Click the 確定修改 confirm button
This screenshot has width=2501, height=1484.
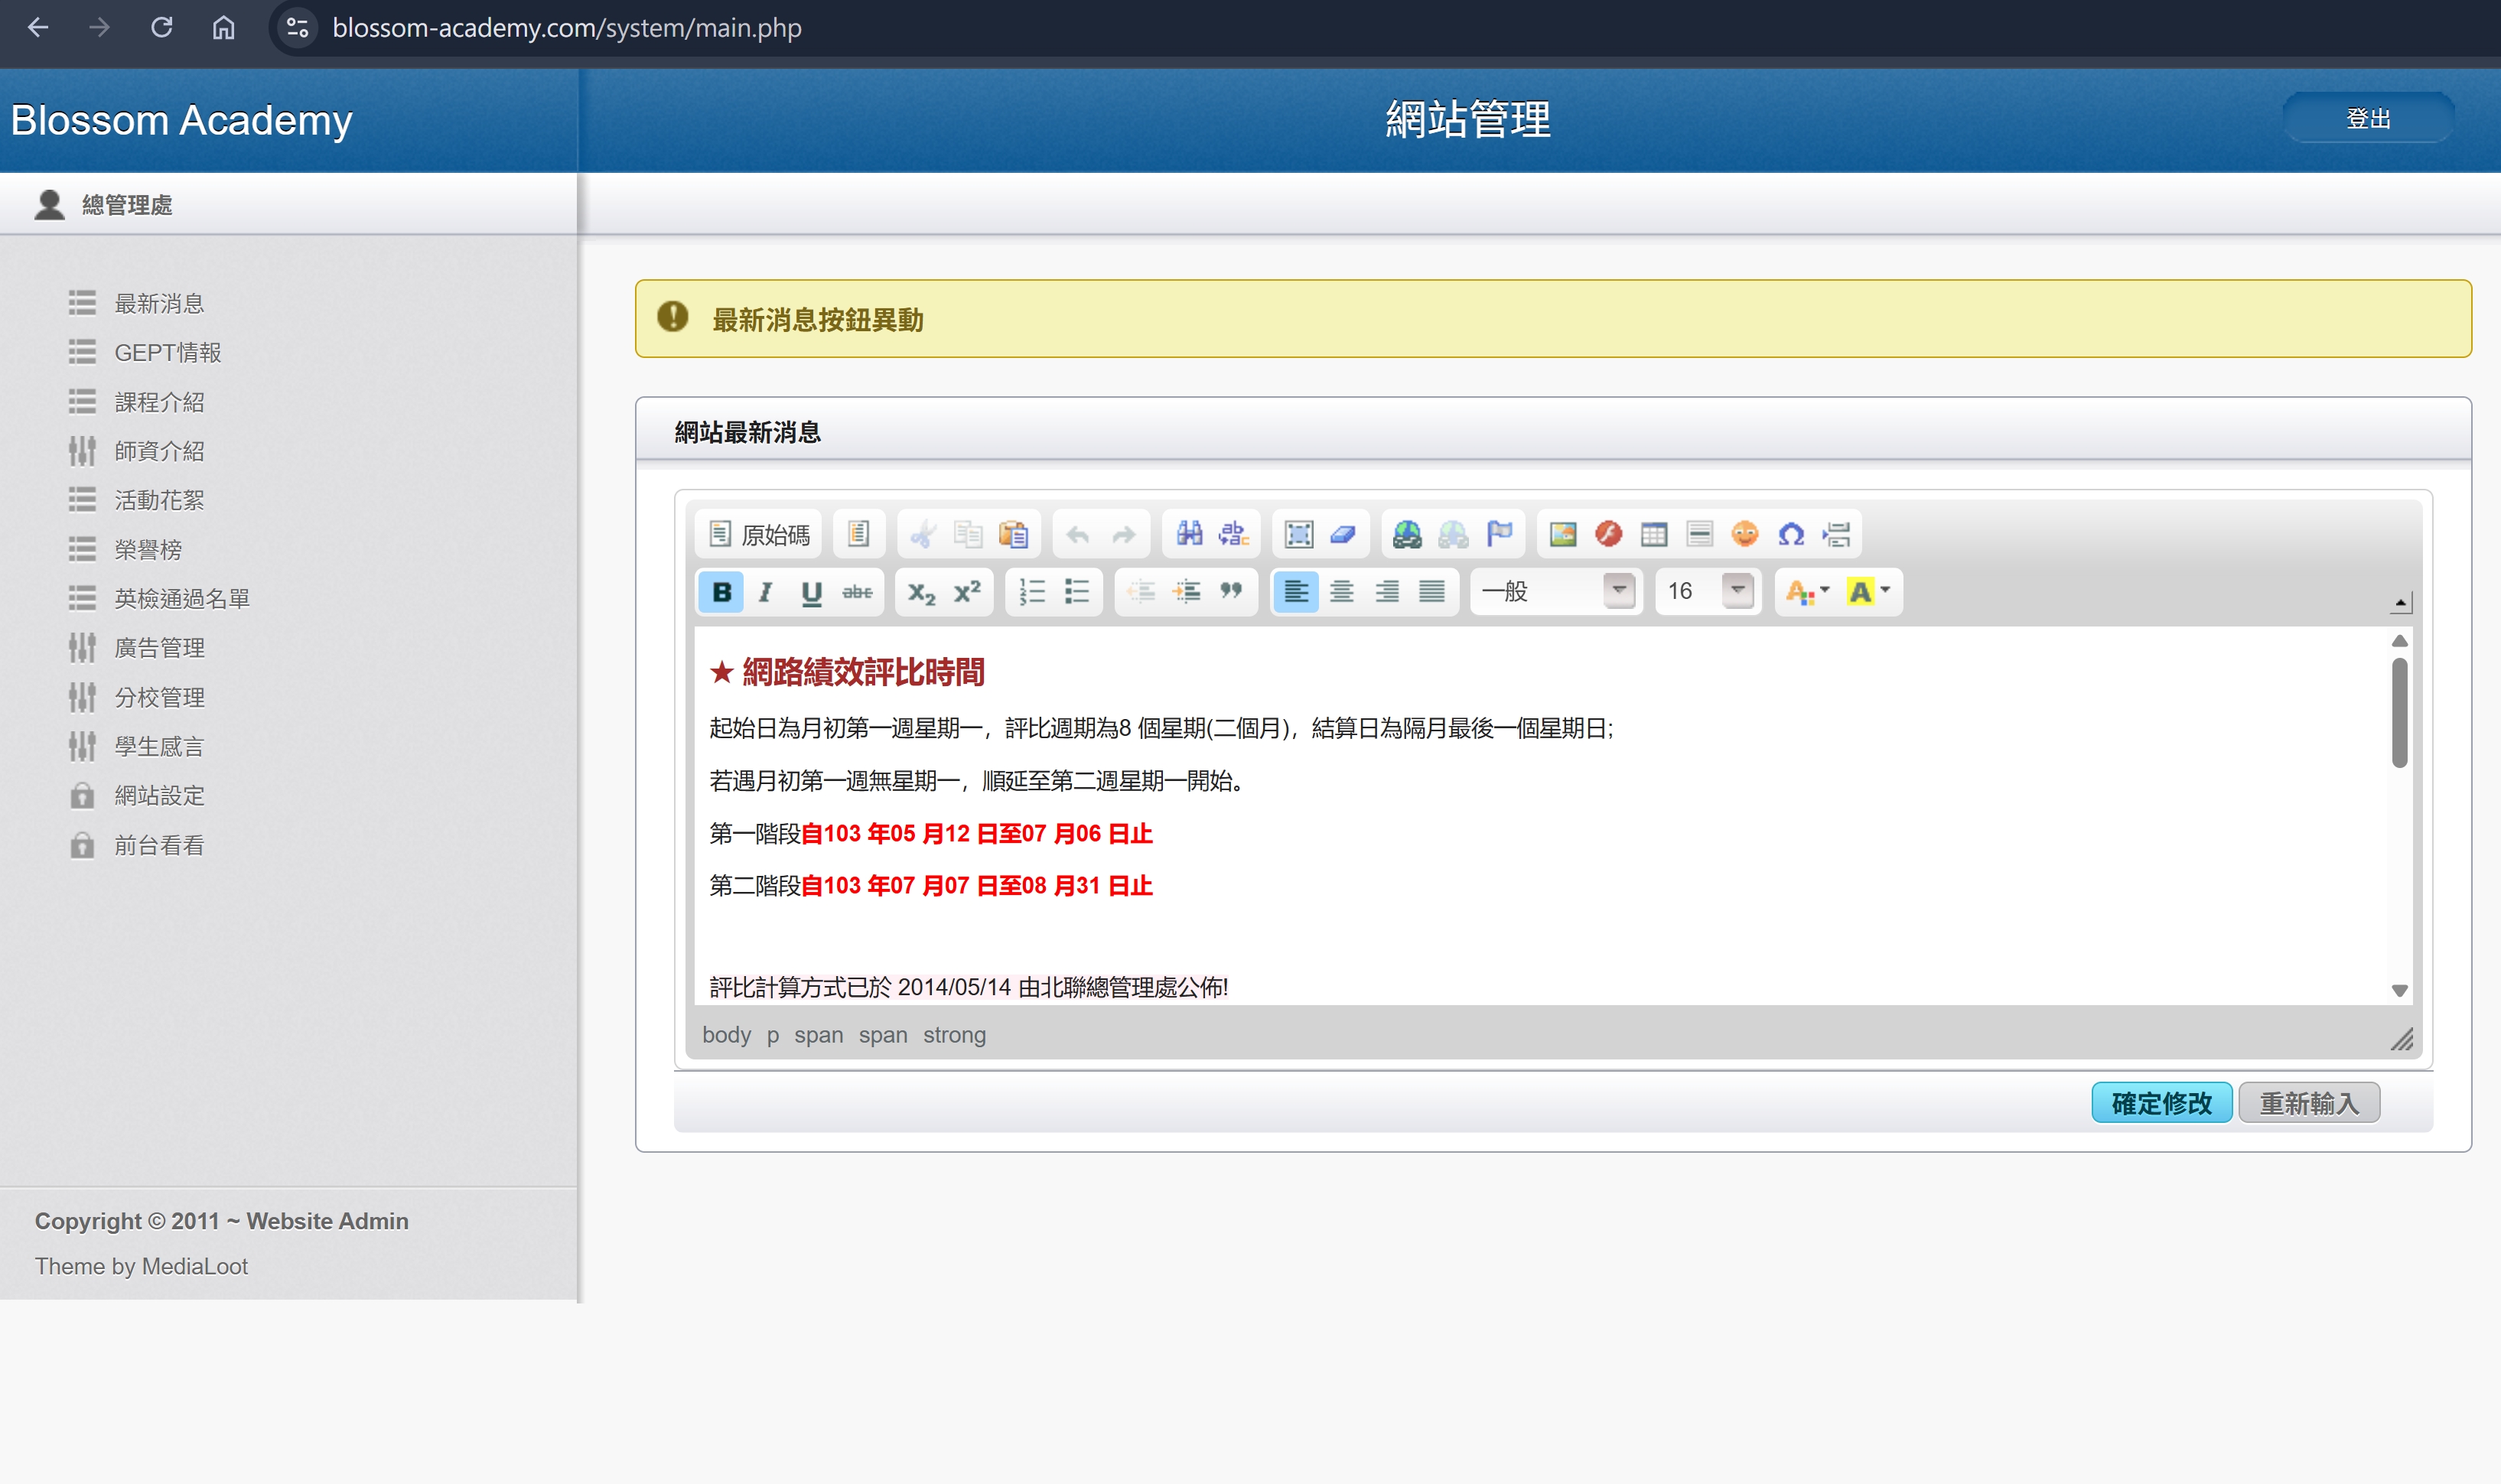click(x=2161, y=1103)
